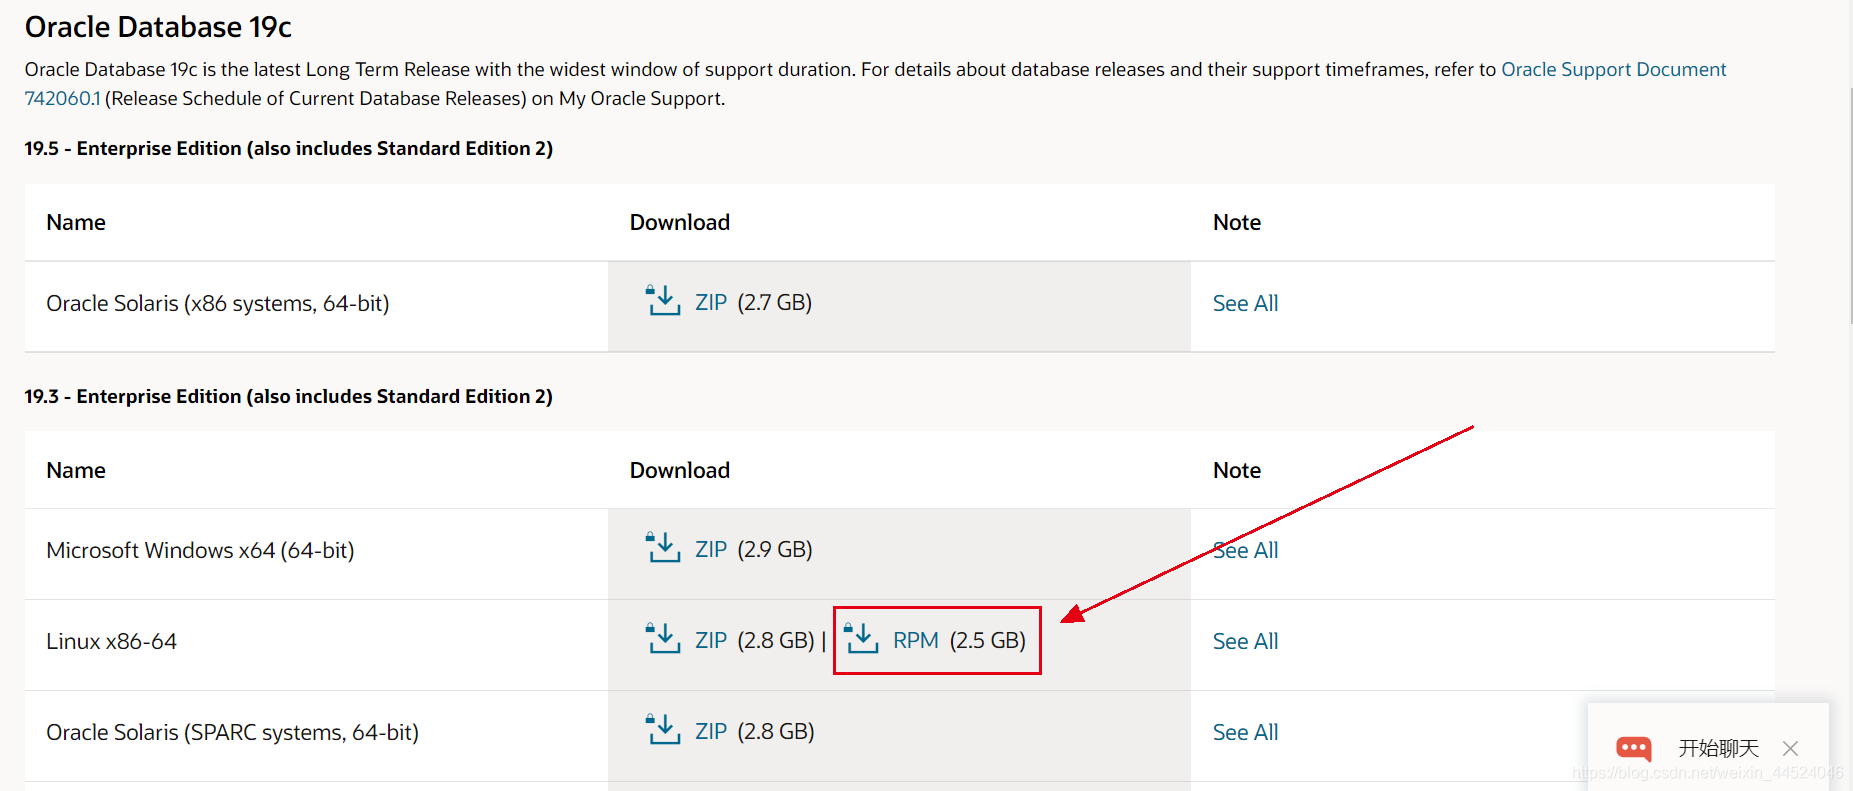Click the red chat bubble icon
This screenshot has height=791, width=1853.
point(1634,748)
